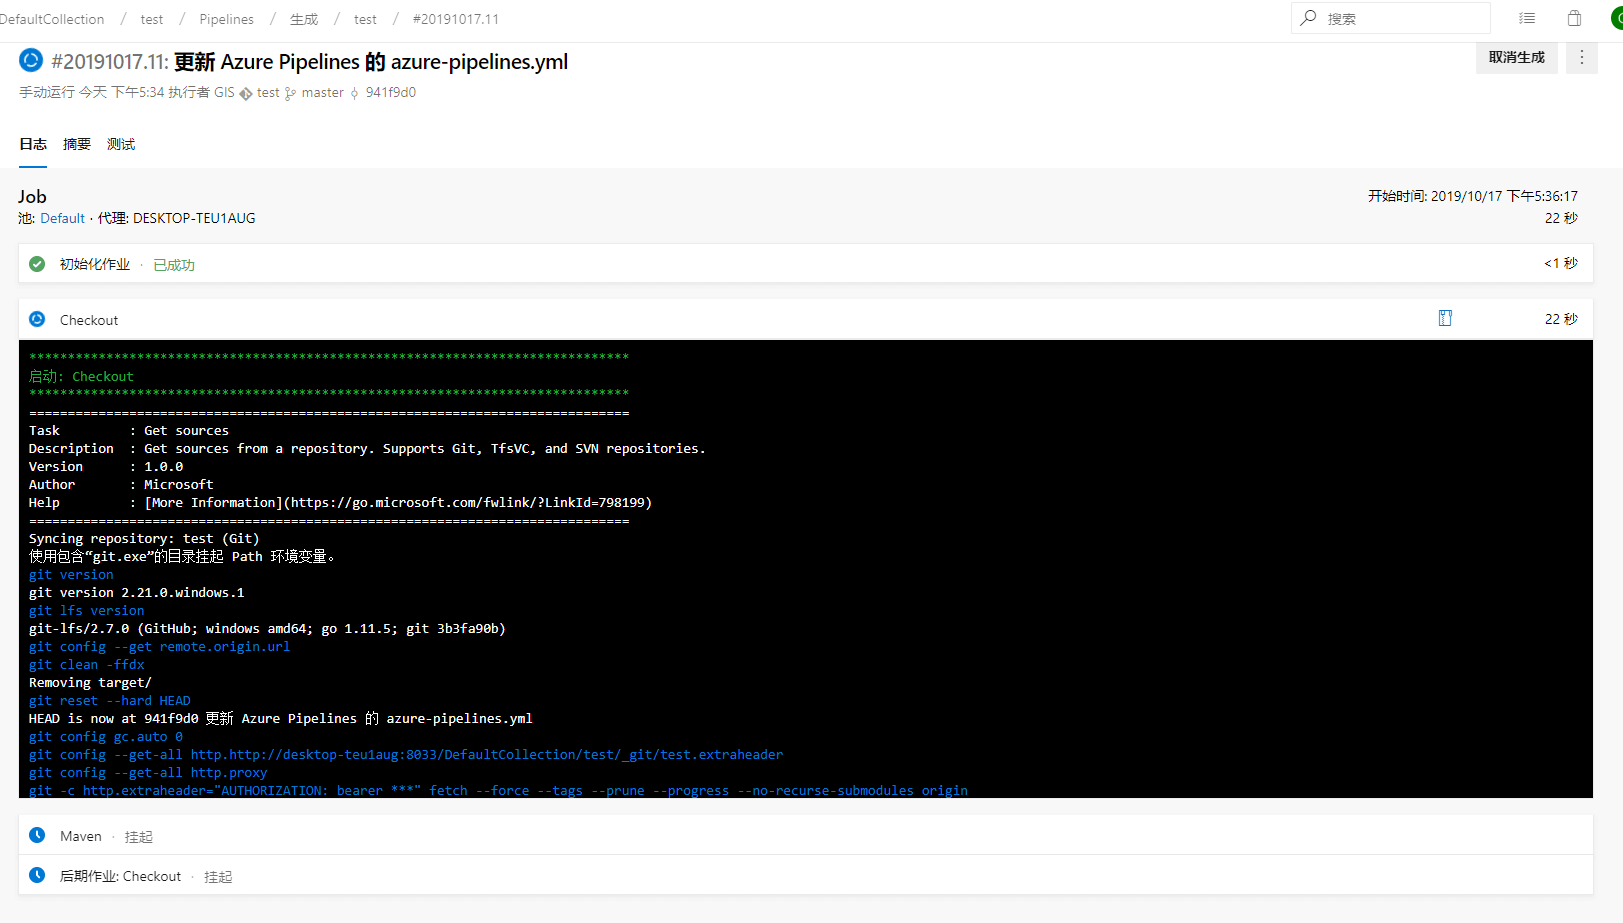Click the running build status icon beside title
This screenshot has width=1623, height=923.
tap(31, 61)
